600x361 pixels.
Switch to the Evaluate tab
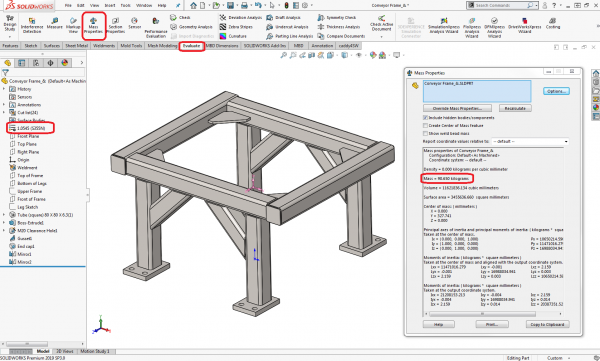(191, 46)
